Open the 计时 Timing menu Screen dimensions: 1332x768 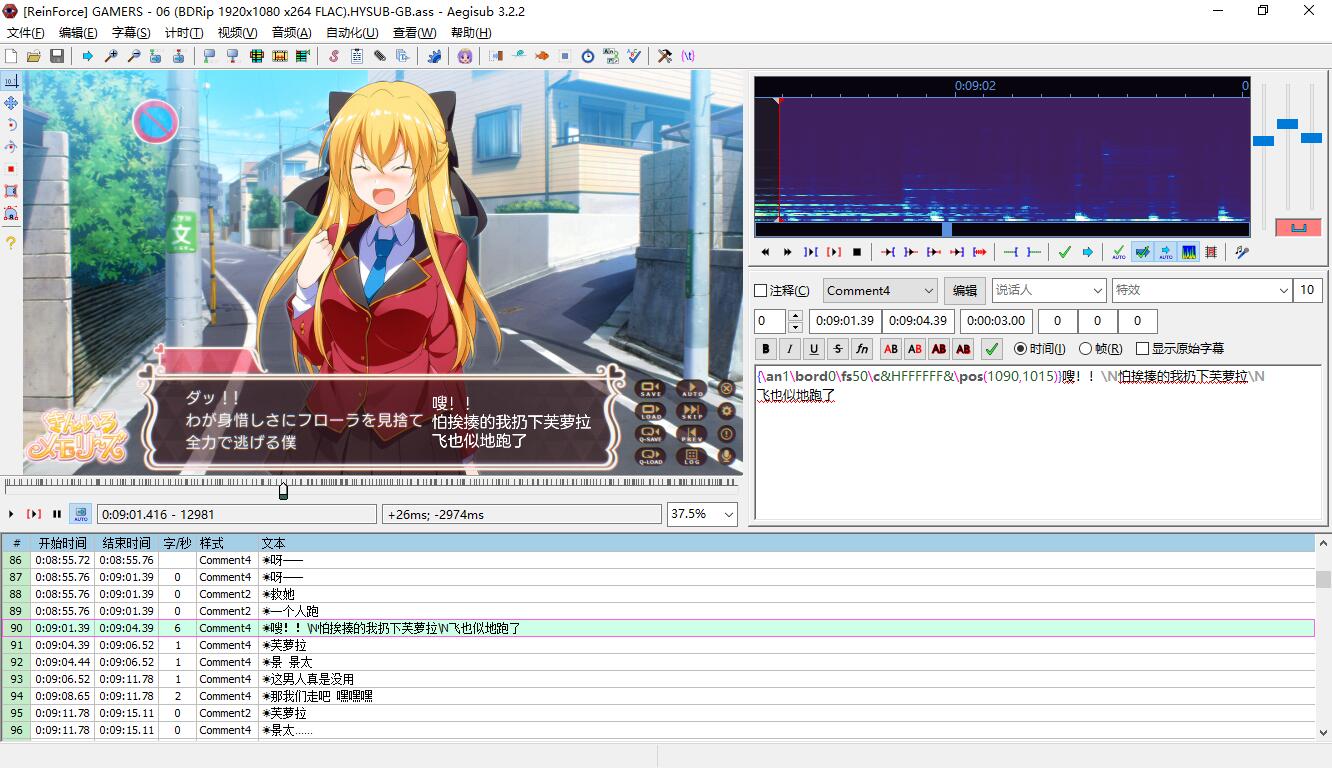[184, 33]
